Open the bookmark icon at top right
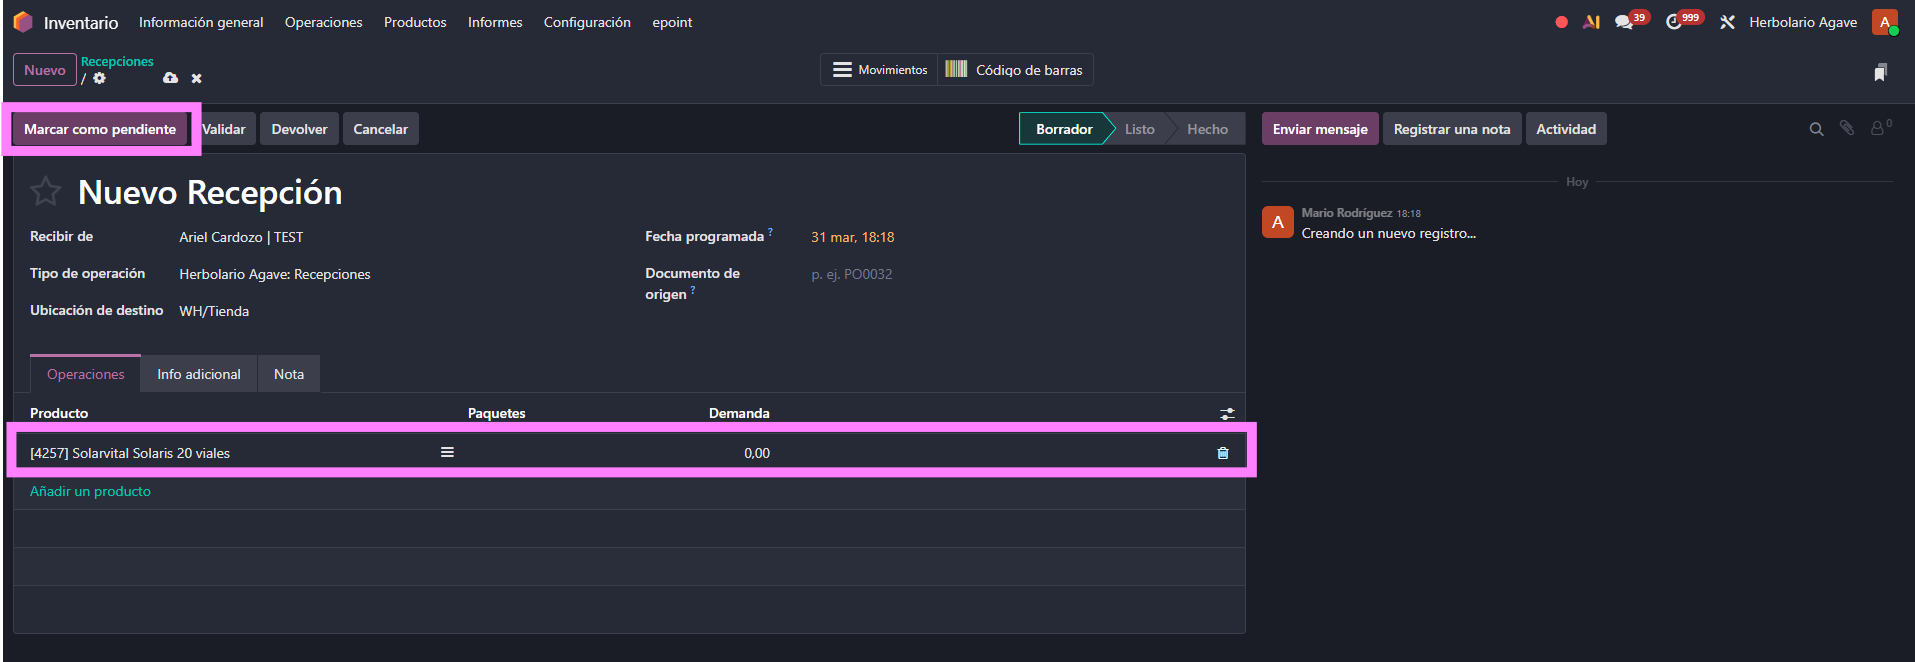 (1880, 72)
